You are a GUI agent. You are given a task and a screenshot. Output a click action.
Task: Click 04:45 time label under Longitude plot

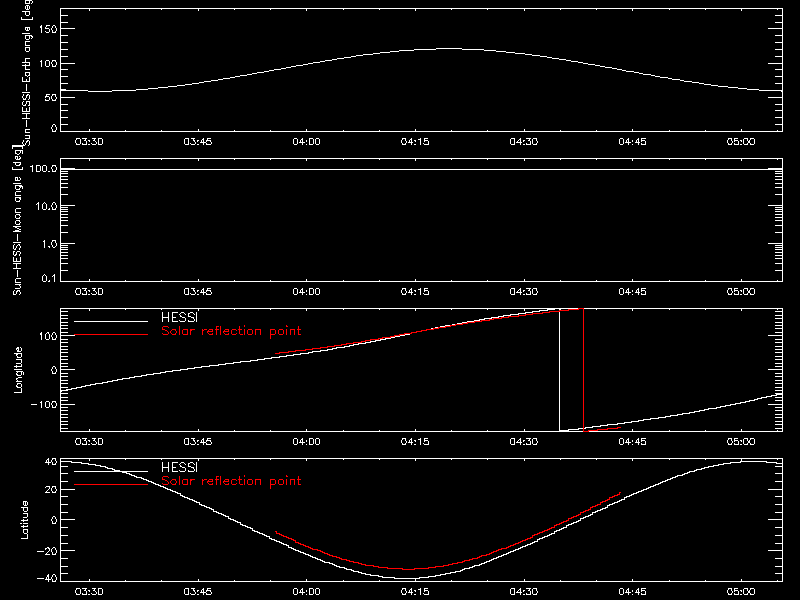point(633,442)
